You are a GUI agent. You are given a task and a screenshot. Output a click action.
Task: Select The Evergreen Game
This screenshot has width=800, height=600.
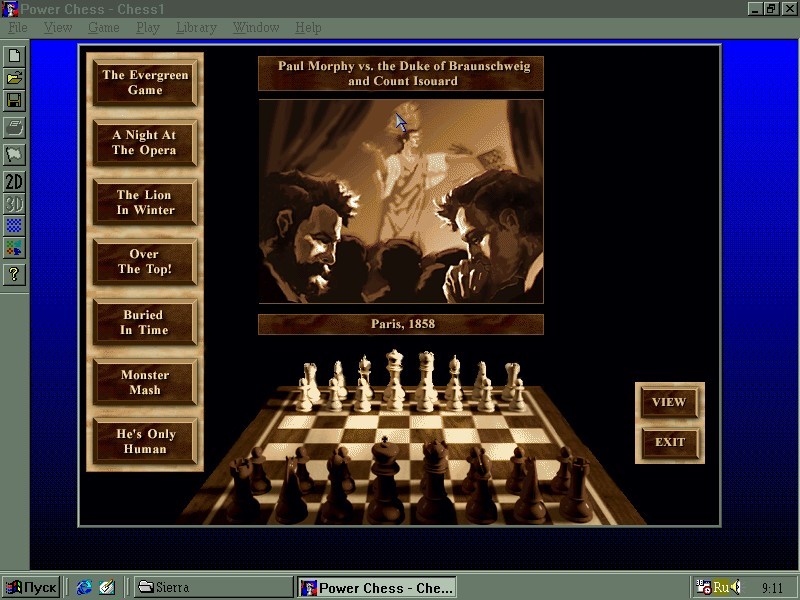coord(145,83)
